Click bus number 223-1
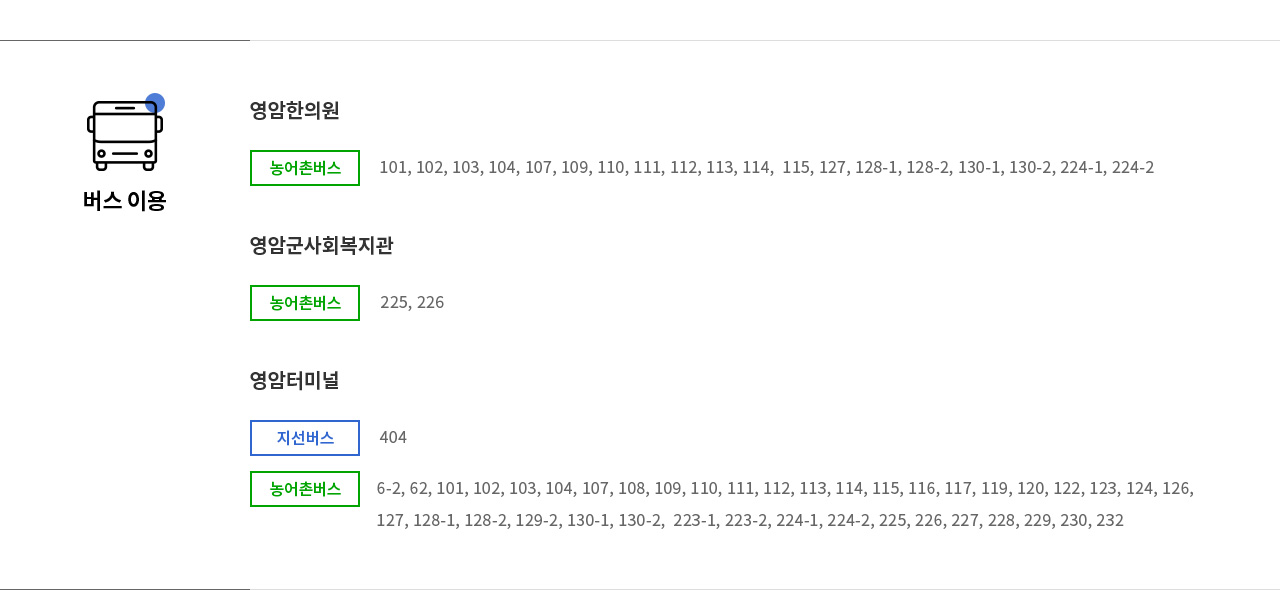 pyautogui.click(x=695, y=521)
